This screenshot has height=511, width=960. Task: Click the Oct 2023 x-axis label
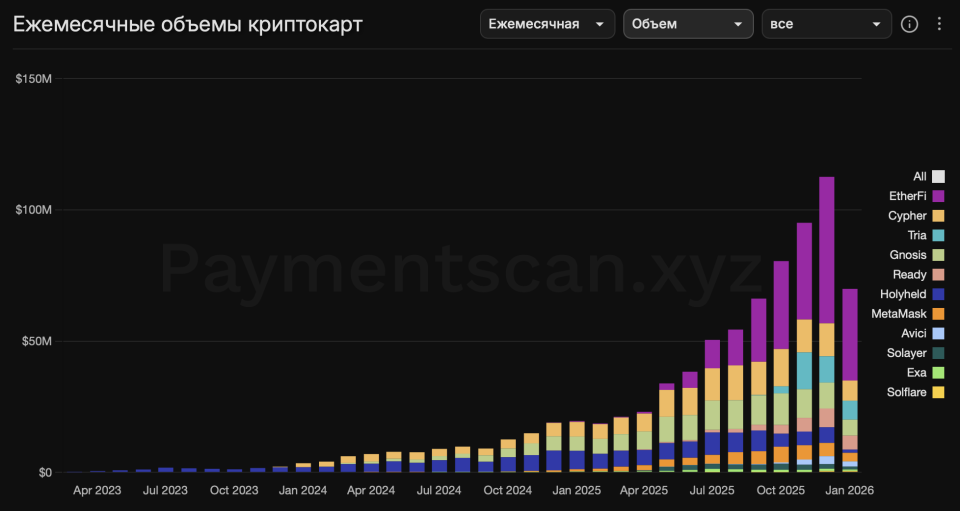234,490
